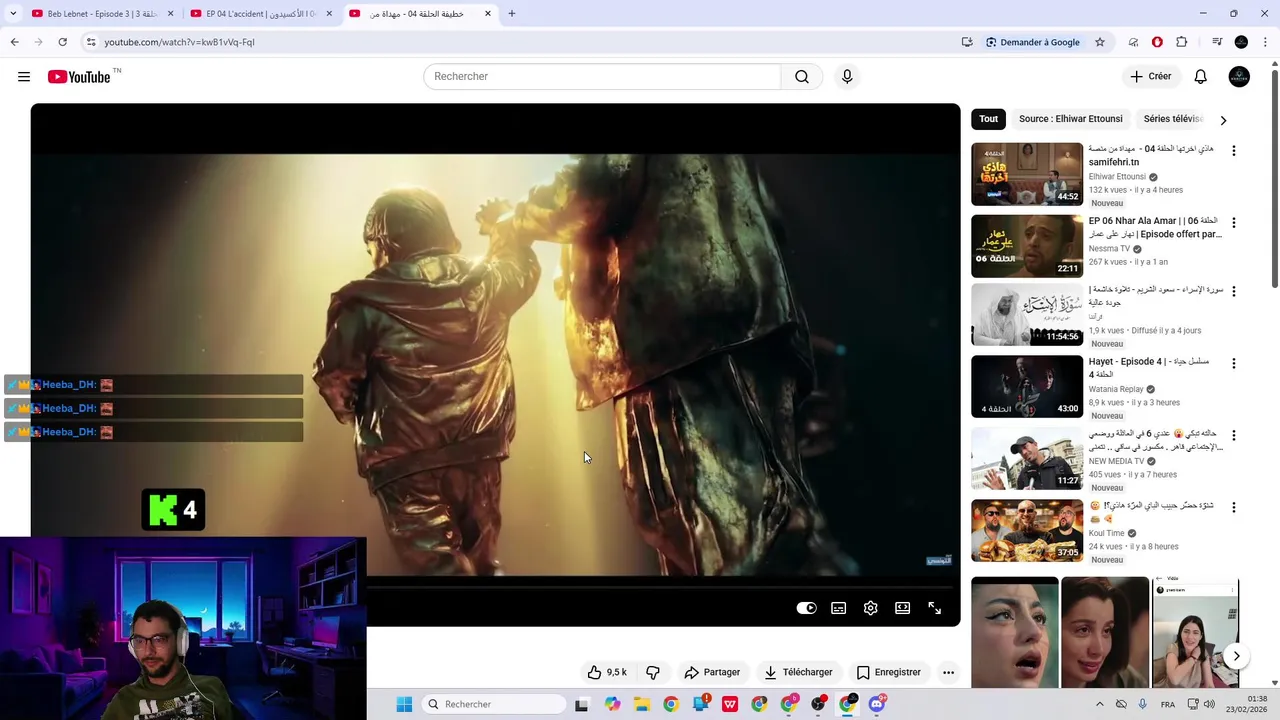Open options for the Koui Time video
Viewport: 1280px width, 720px height.
pos(1233,507)
